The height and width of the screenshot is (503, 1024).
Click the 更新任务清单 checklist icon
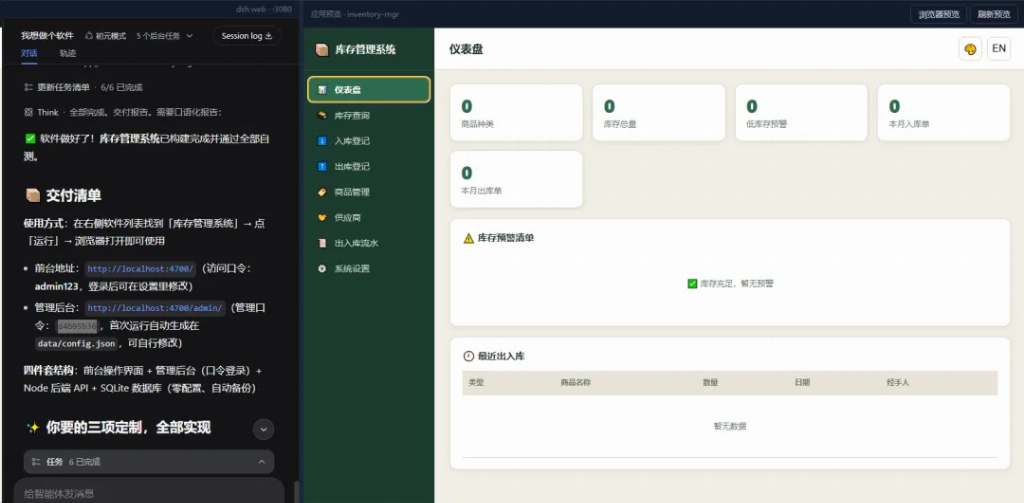28,87
